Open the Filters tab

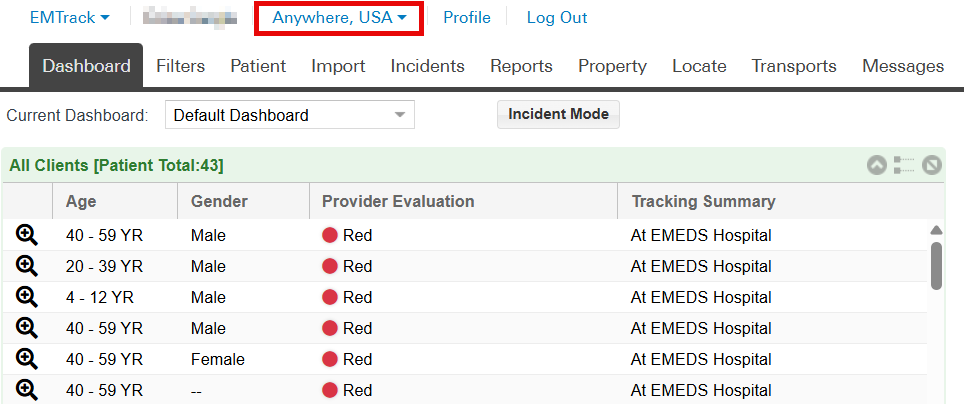point(181,66)
